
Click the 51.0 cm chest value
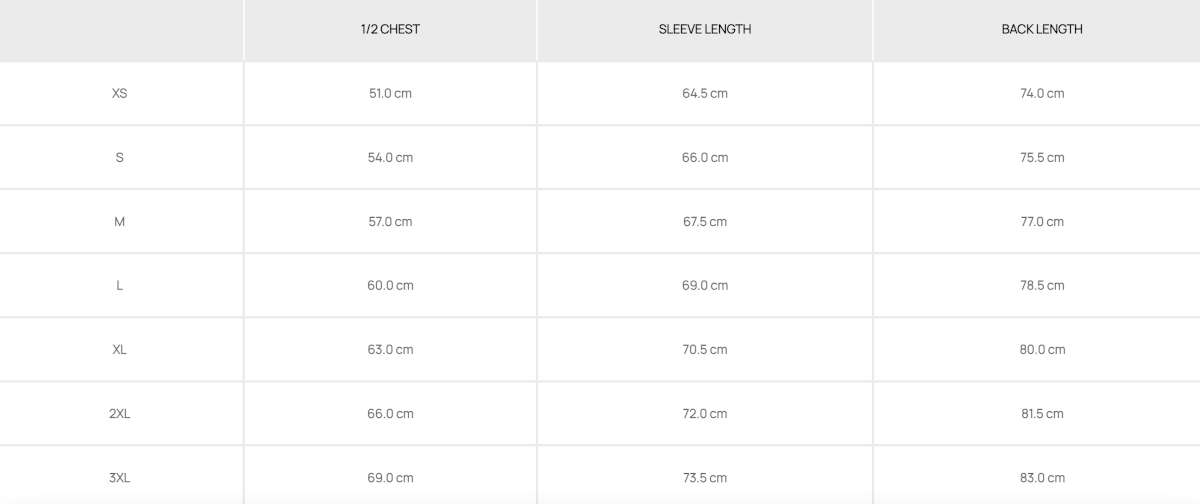pyautogui.click(x=390, y=93)
